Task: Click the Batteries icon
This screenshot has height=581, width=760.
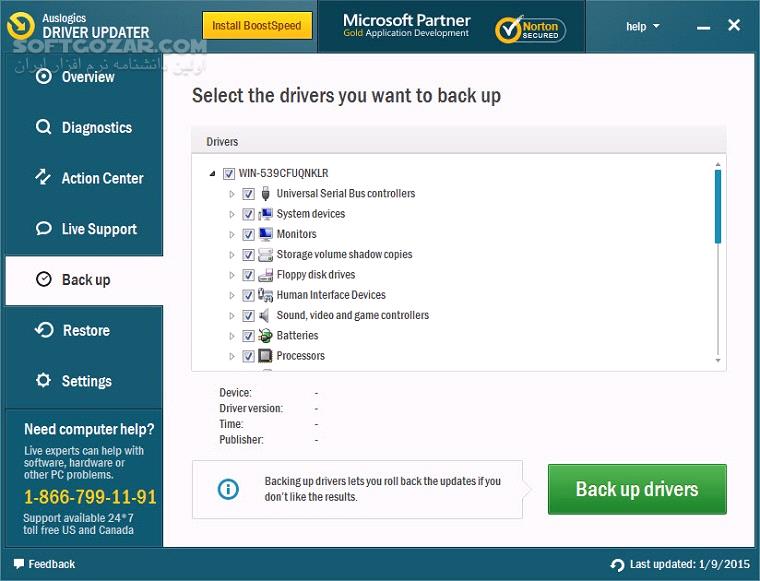Action: [265, 336]
